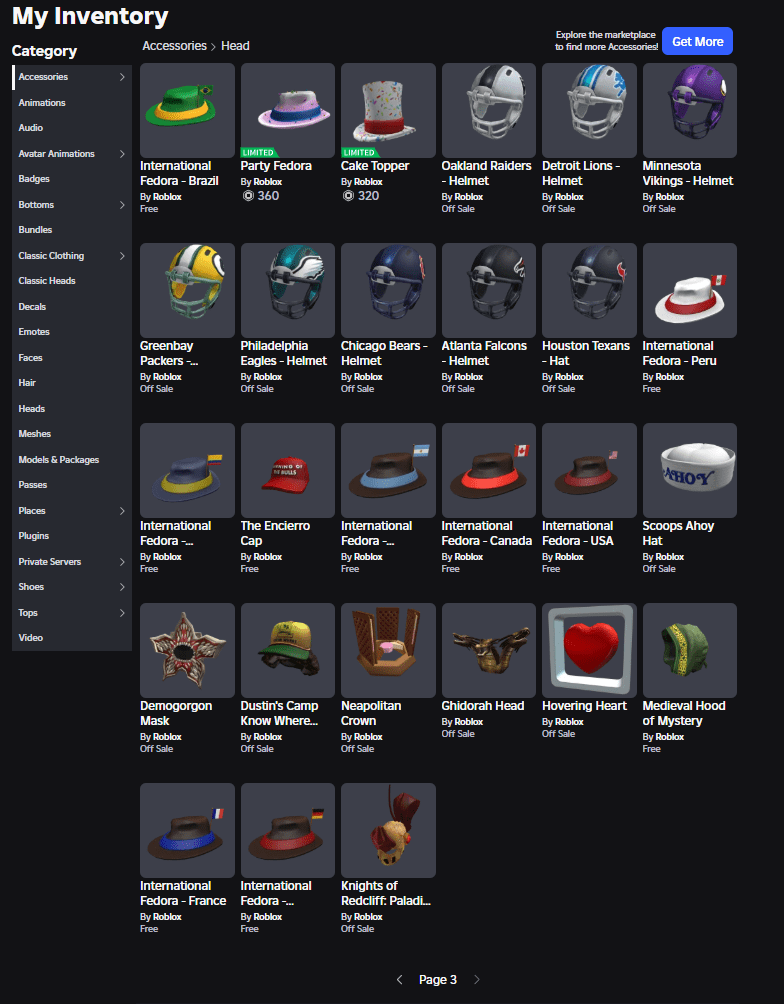Go to the previous inventory page arrow
The height and width of the screenshot is (1004, 784).
pos(400,980)
